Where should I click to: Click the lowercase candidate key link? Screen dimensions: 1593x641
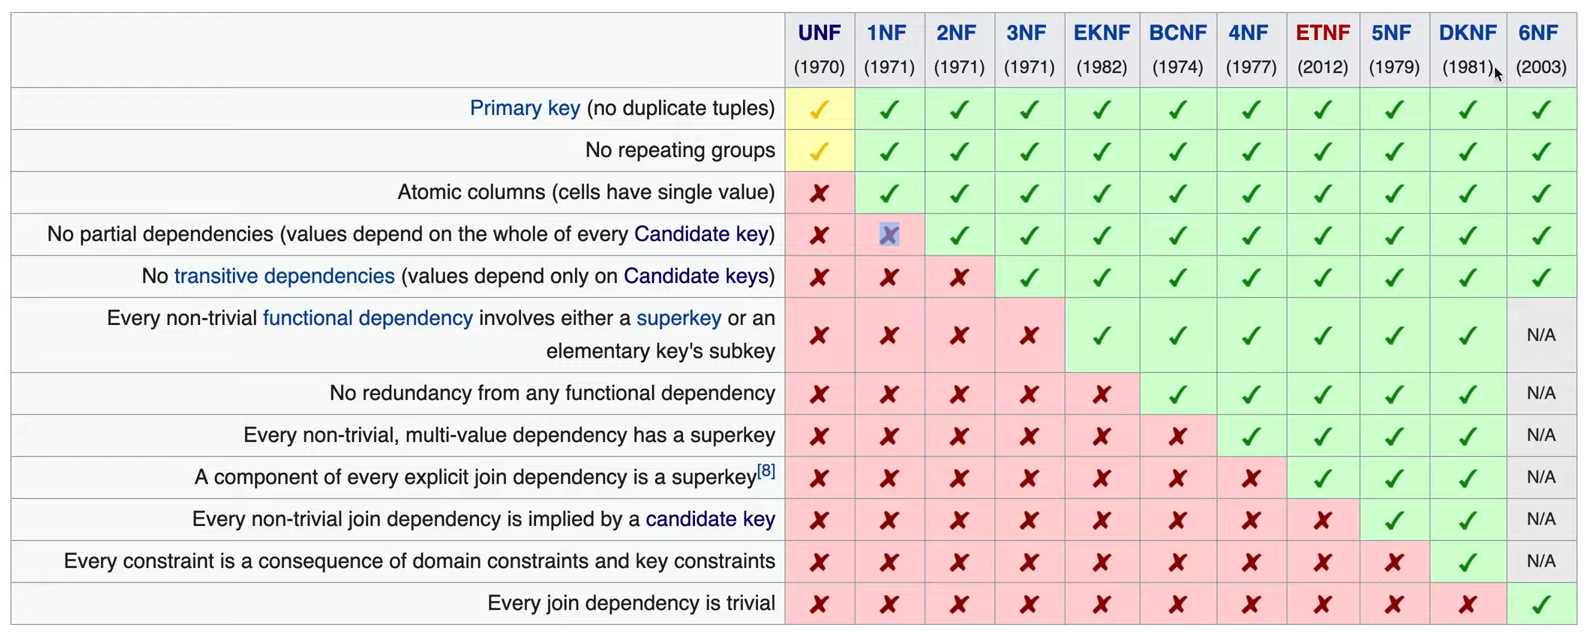(710, 519)
